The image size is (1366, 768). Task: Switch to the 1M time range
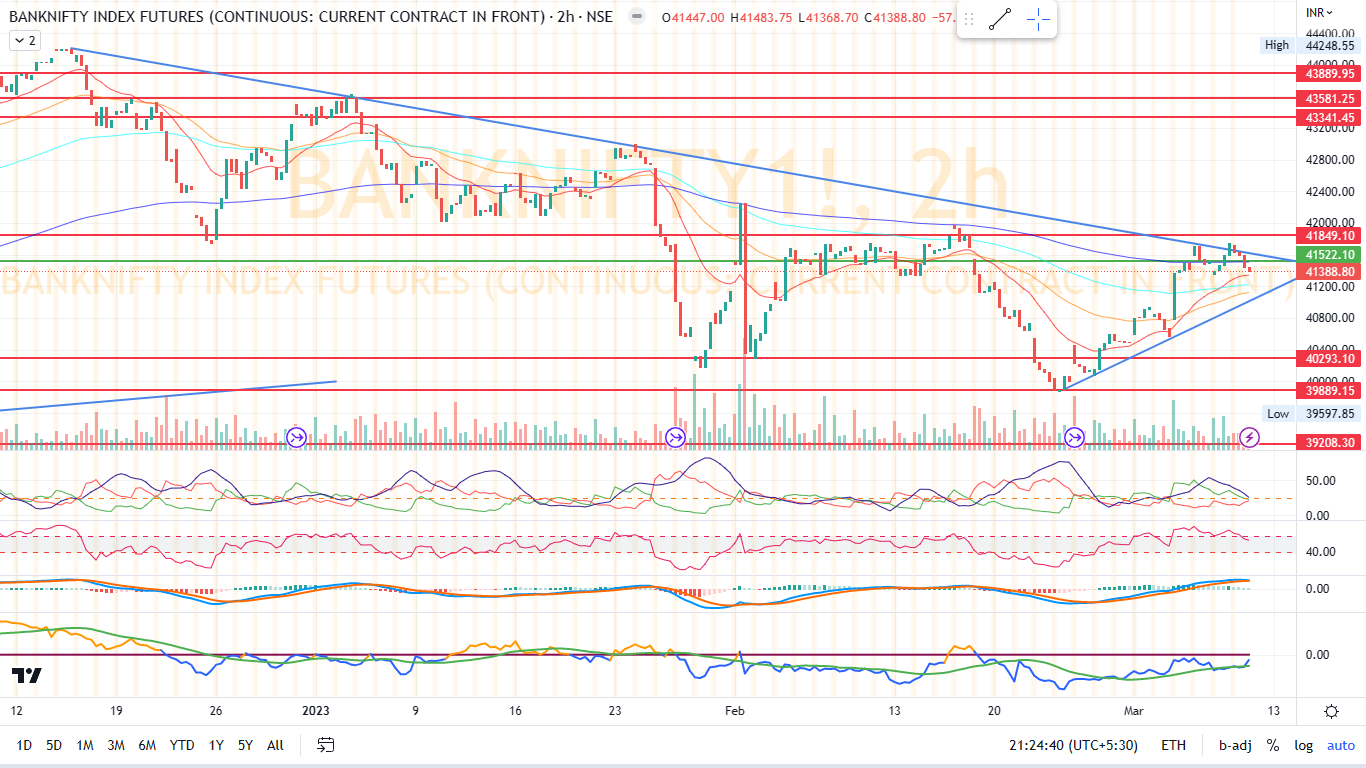point(85,745)
